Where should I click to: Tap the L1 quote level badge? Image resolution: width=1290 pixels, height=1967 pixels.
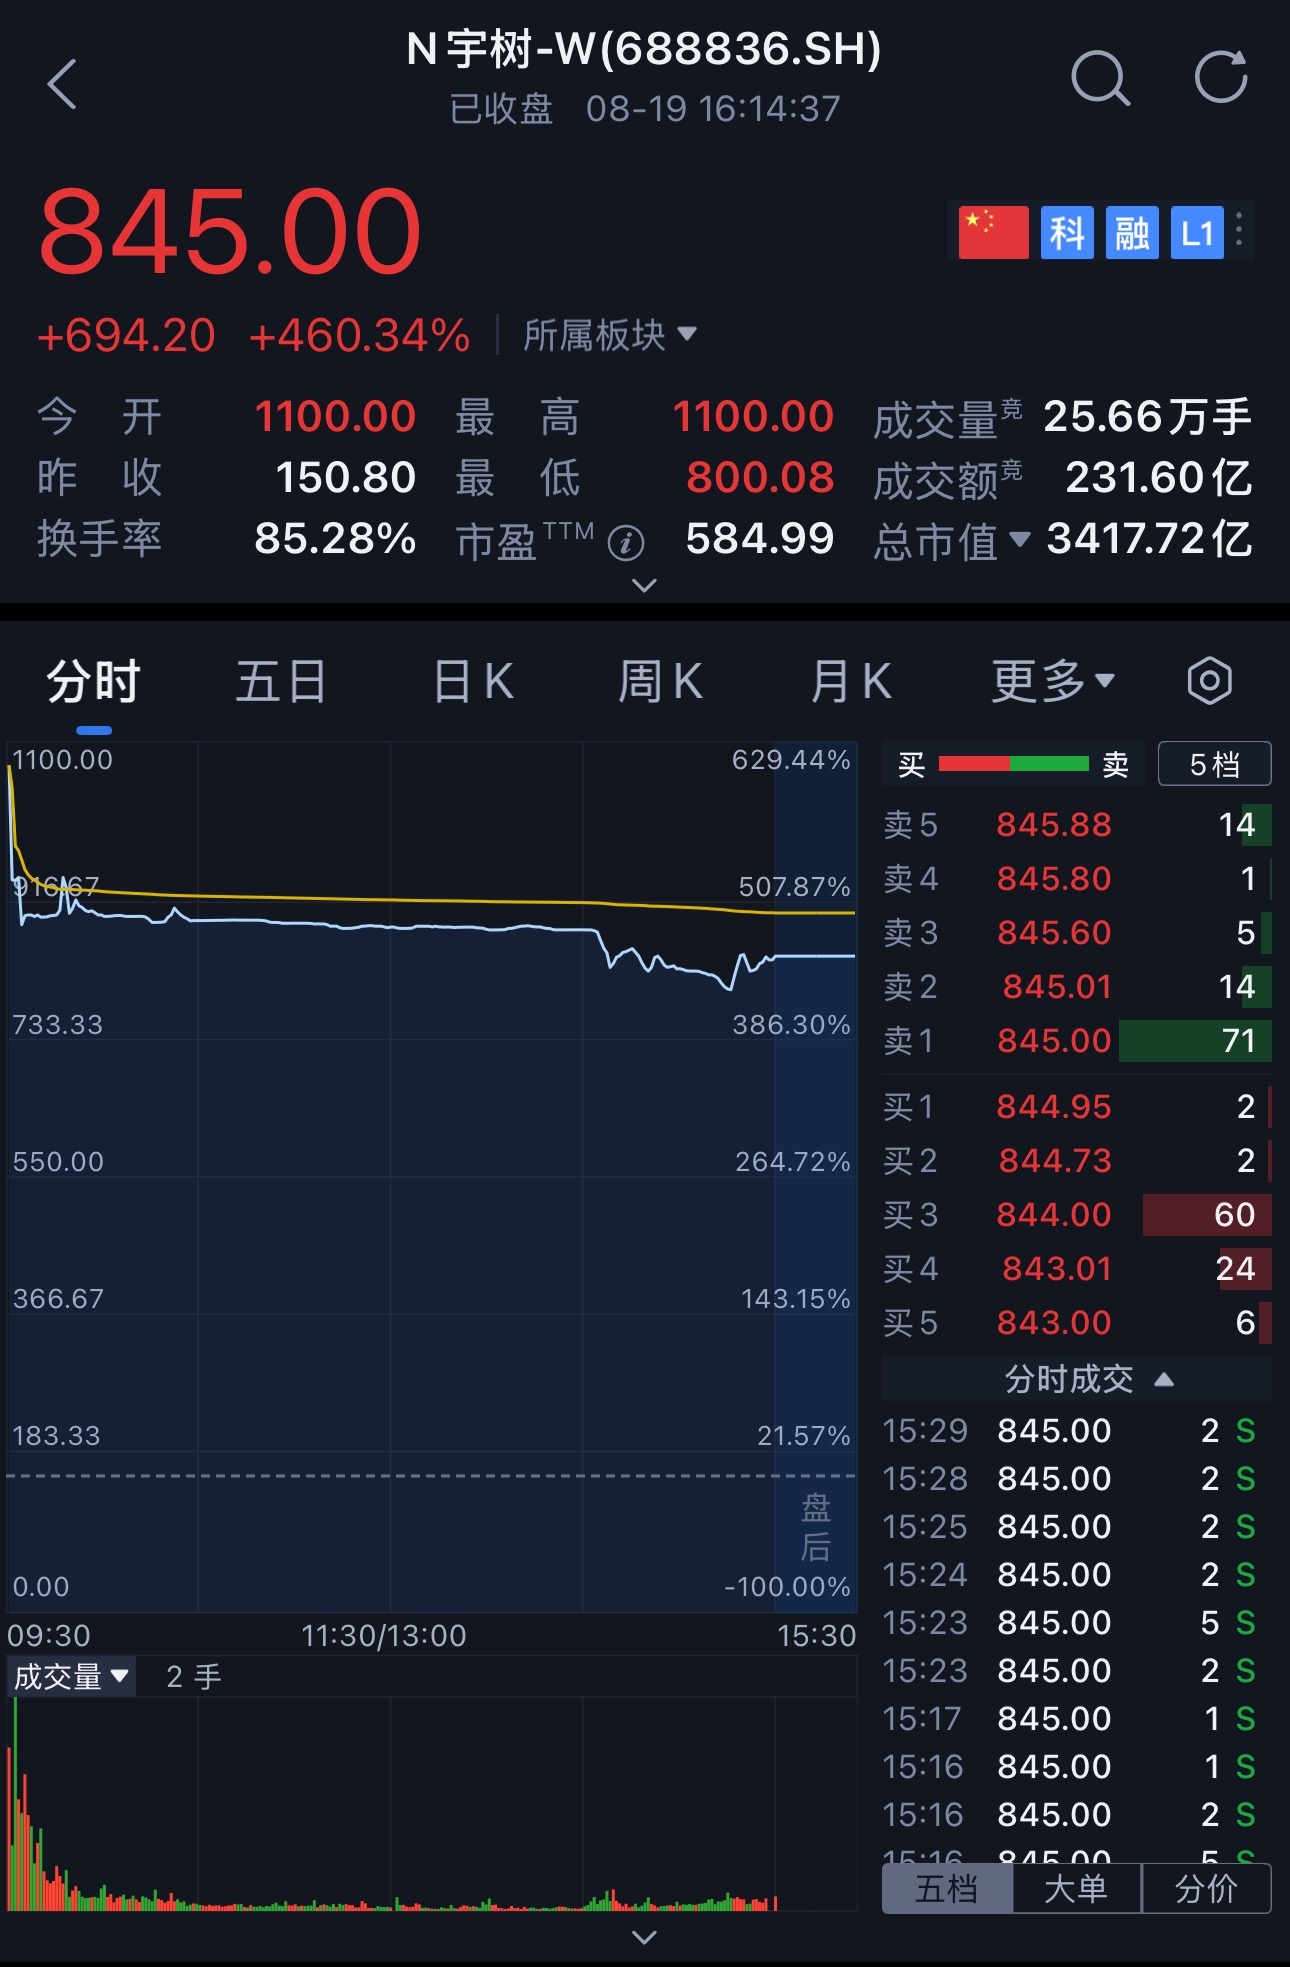click(1197, 233)
